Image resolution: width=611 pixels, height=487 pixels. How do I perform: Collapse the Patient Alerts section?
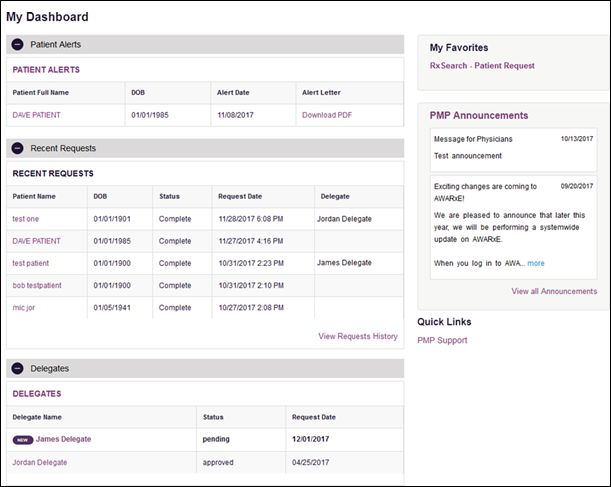click(x=17, y=44)
